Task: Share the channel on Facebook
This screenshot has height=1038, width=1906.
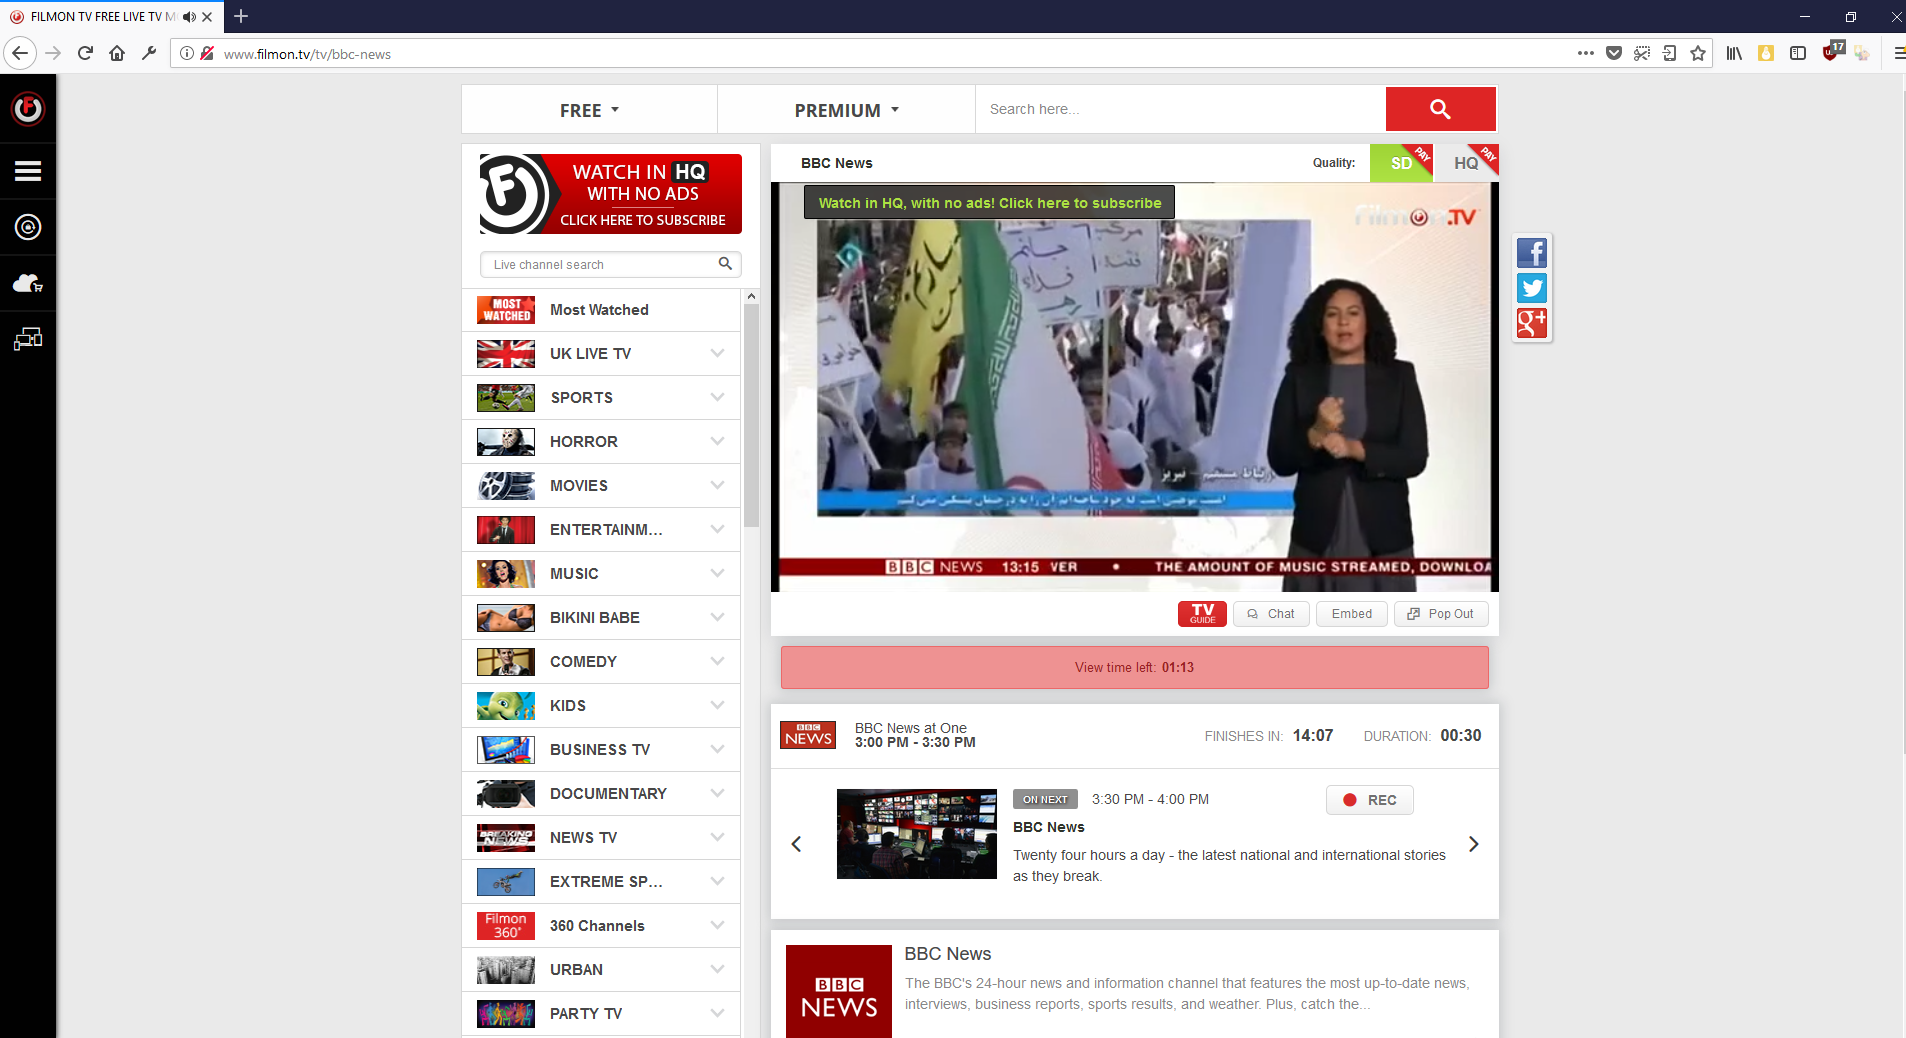Action: pos(1532,253)
